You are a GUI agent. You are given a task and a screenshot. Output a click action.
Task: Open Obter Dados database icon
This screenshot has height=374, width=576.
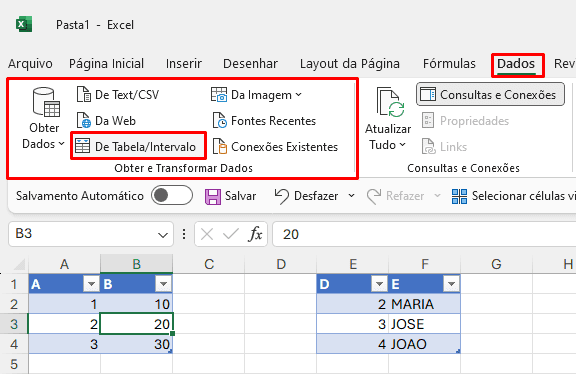(46, 102)
